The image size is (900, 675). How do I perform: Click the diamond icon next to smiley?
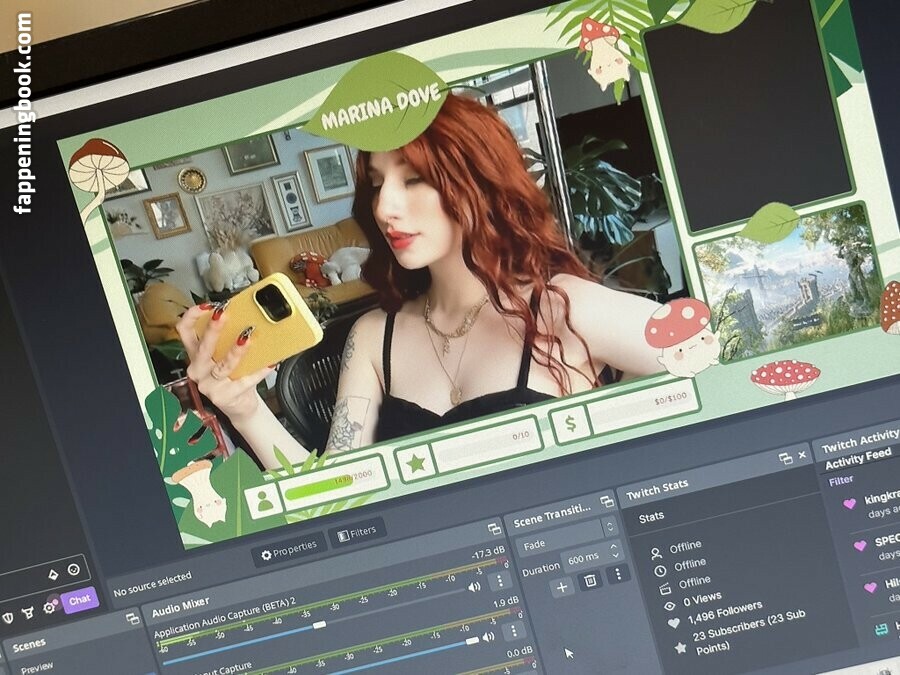point(51,576)
